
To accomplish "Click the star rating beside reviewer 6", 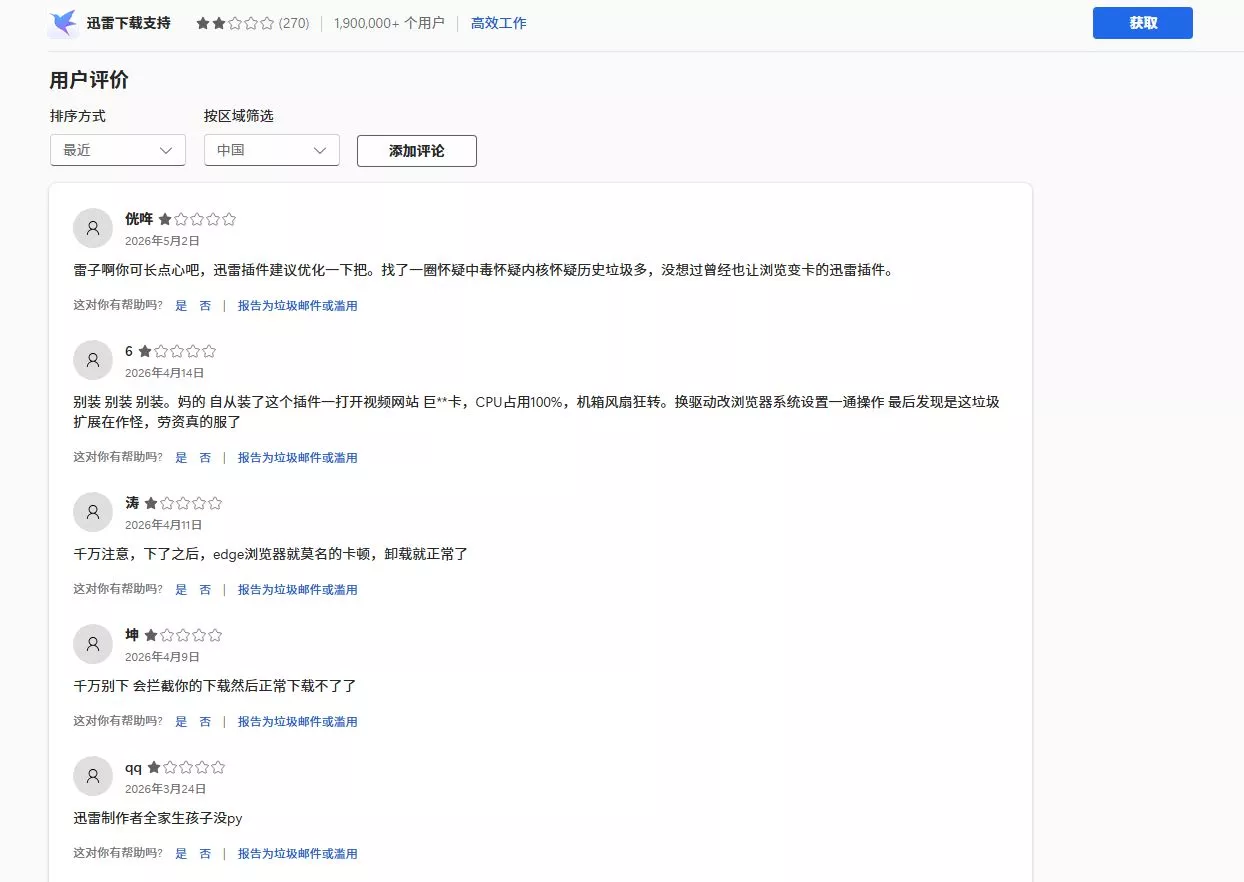I will (x=177, y=351).
